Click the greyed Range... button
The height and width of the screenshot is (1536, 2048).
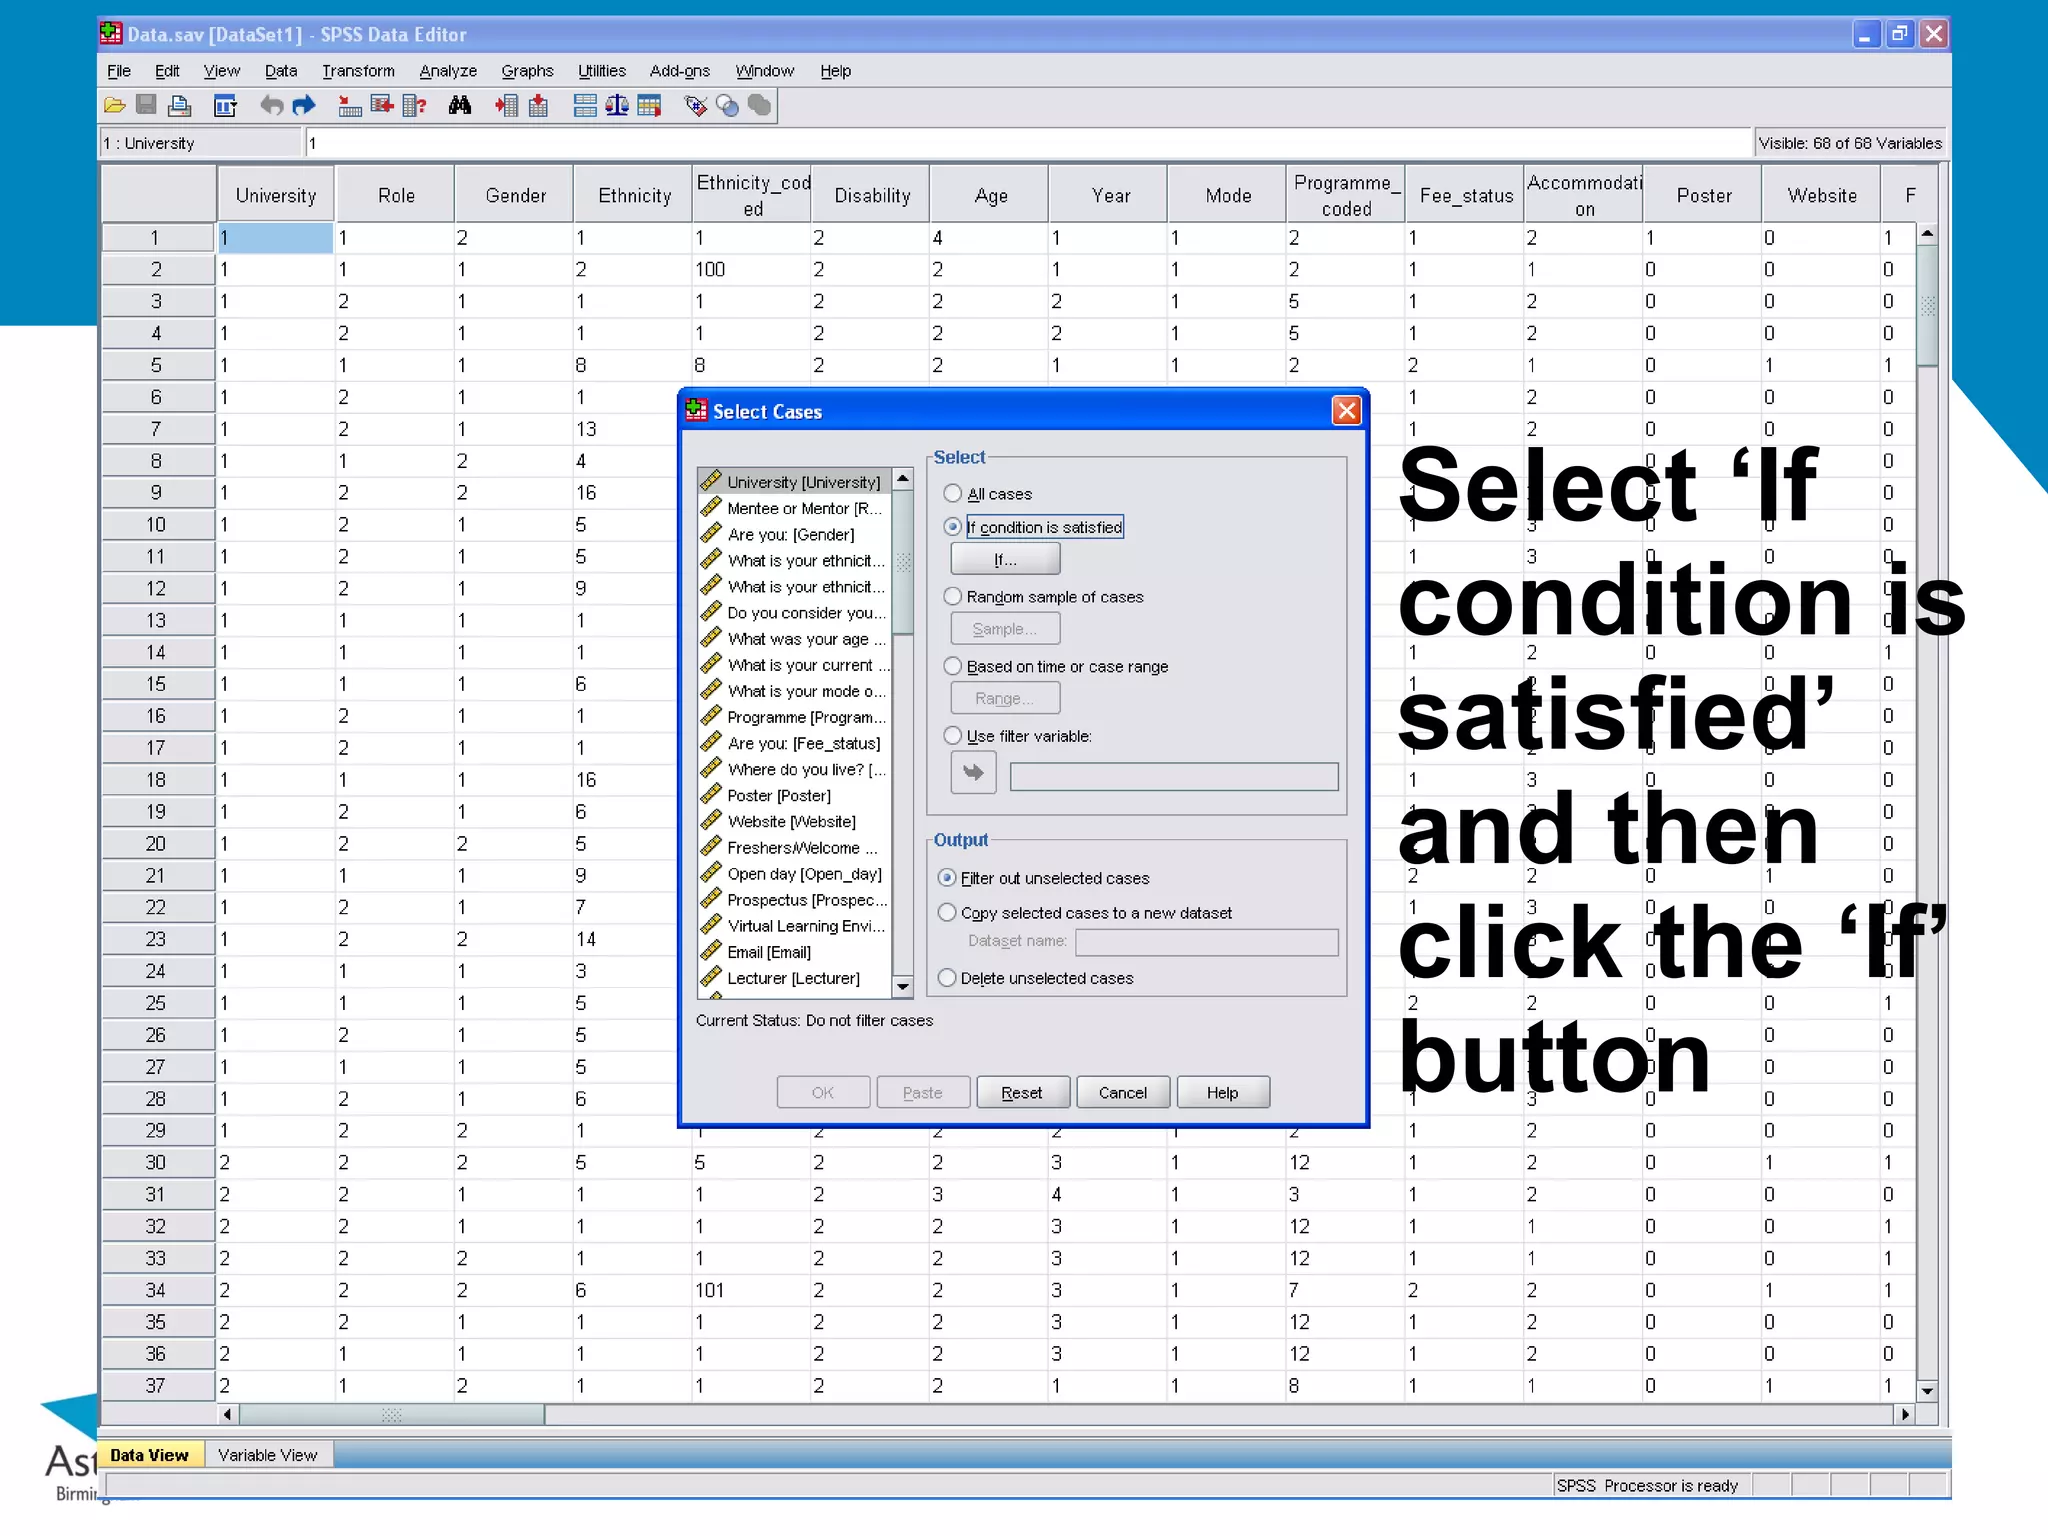point(1005,698)
